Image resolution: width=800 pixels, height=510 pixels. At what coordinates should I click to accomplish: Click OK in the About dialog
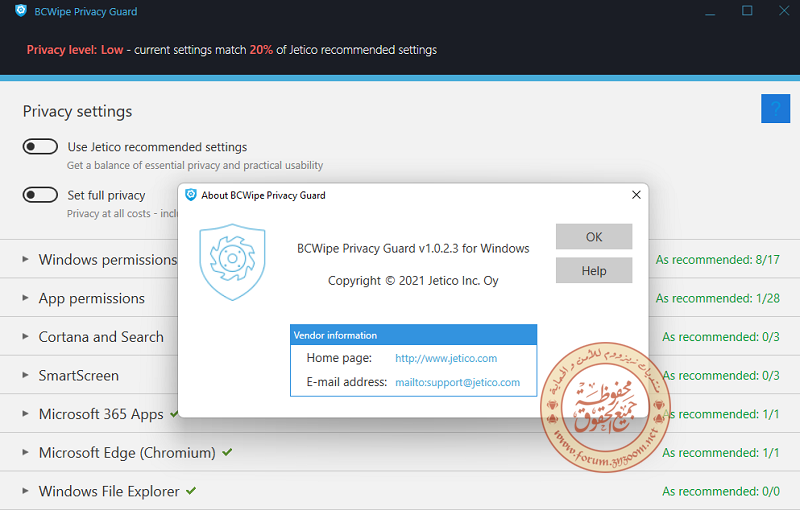click(x=594, y=237)
